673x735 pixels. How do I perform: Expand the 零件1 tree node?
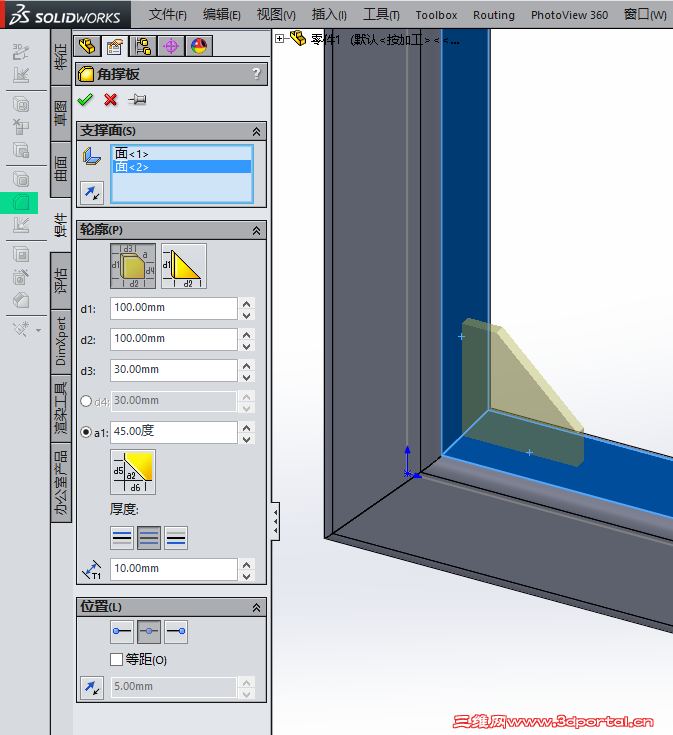[x=279, y=39]
